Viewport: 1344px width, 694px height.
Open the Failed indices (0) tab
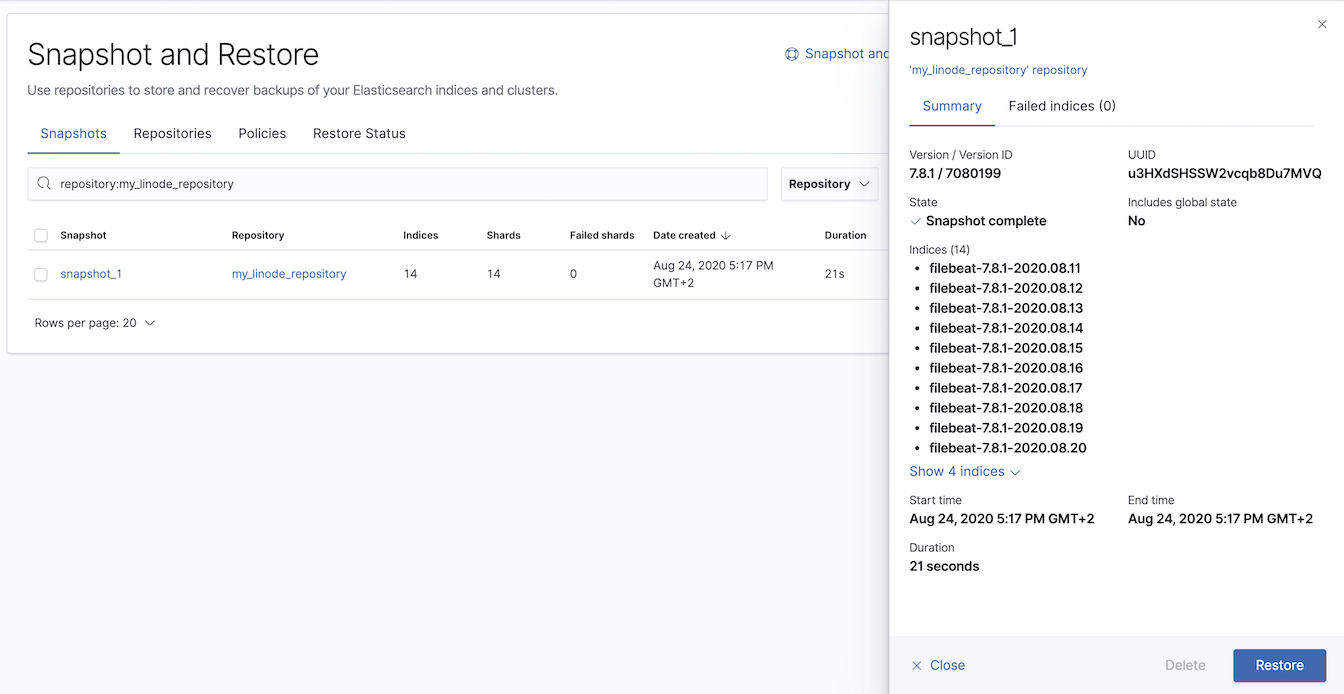[x=1062, y=106]
